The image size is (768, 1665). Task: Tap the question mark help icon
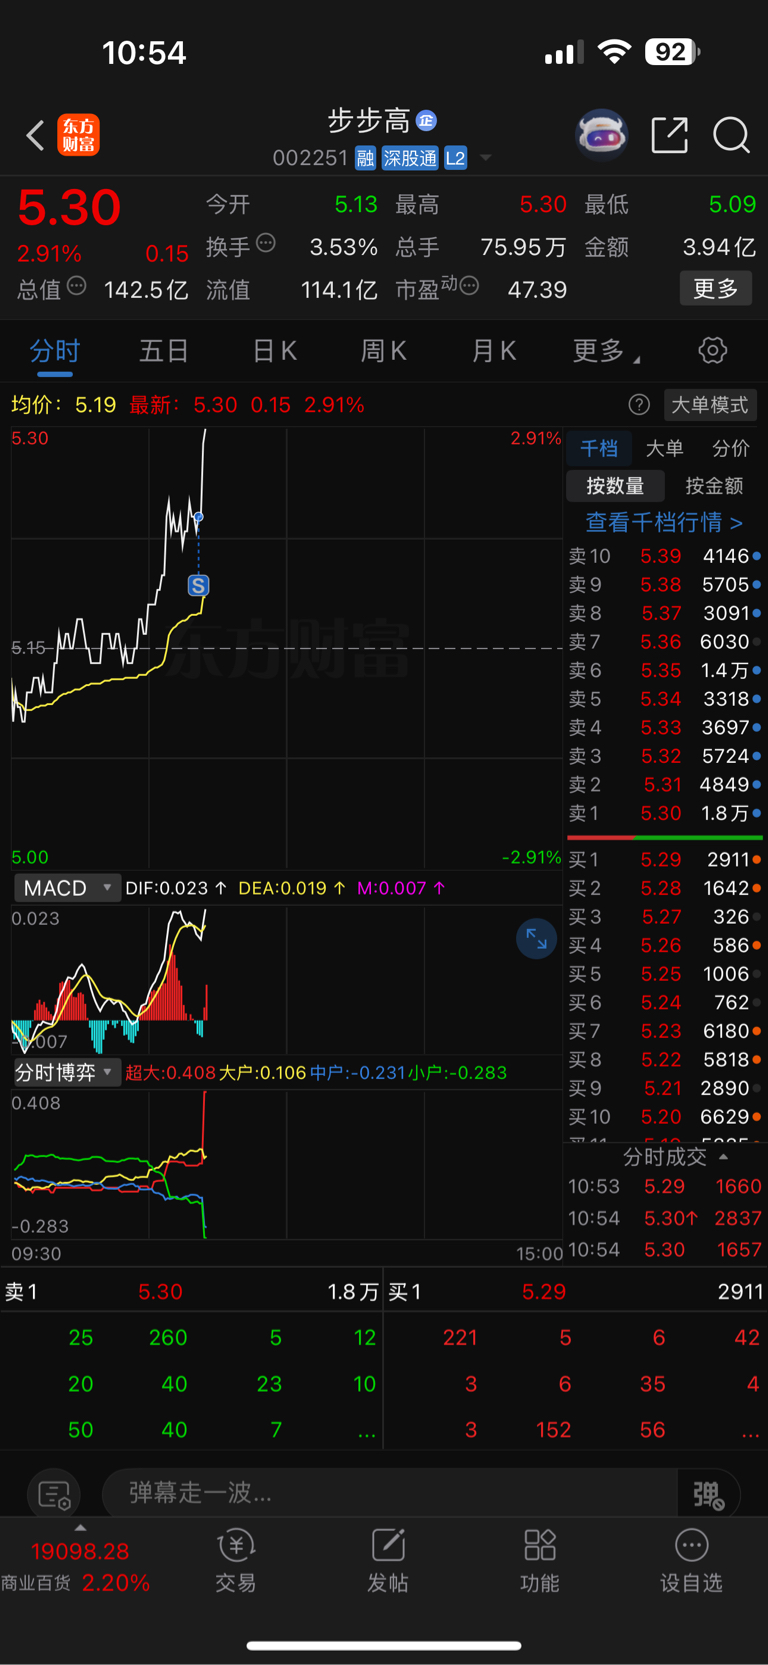pos(639,405)
